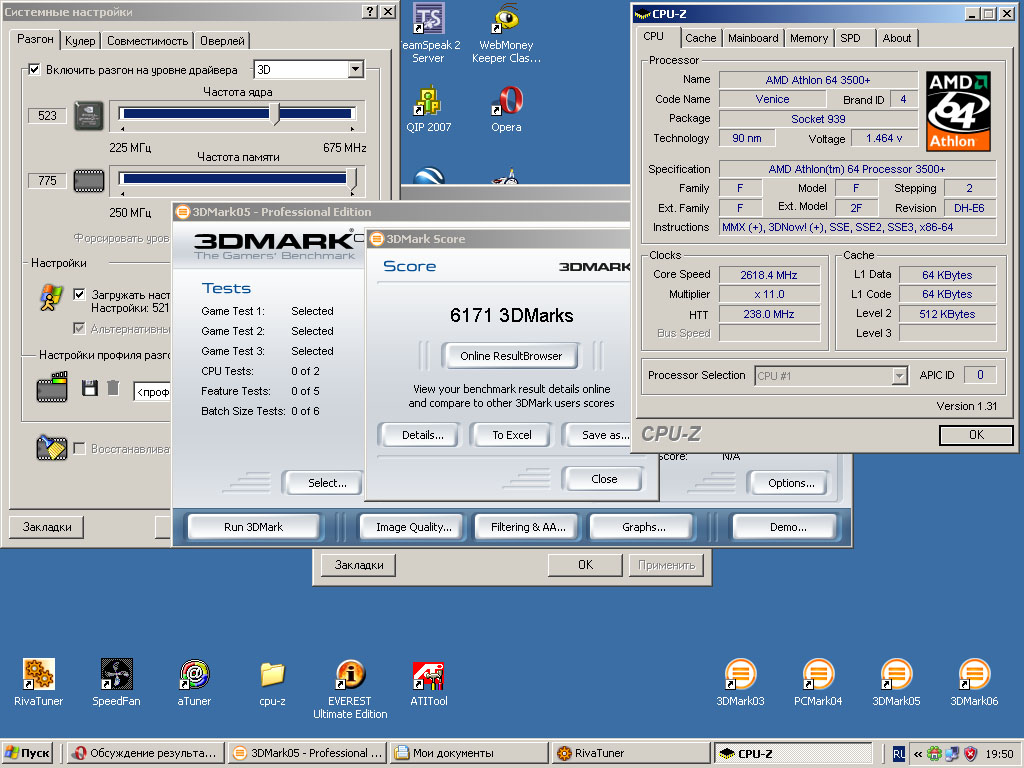Click the Graphs... button
Screen dimensions: 1024x768
point(643,527)
